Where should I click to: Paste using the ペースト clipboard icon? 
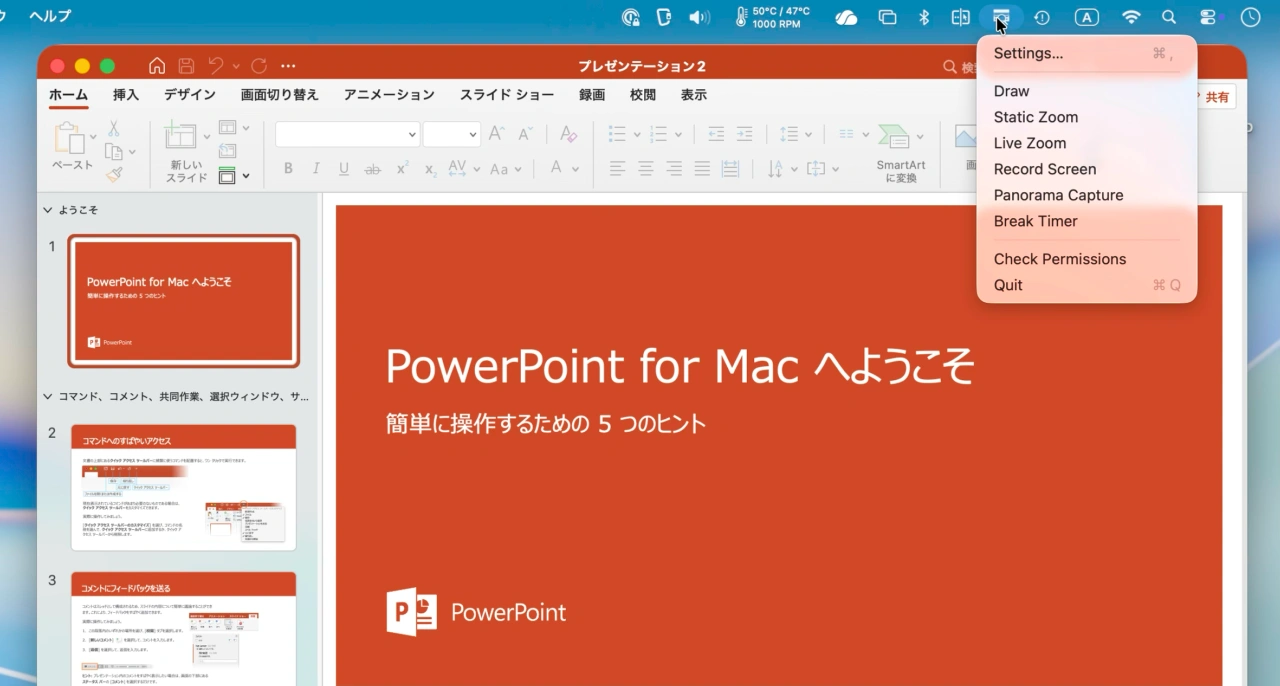tap(69, 139)
